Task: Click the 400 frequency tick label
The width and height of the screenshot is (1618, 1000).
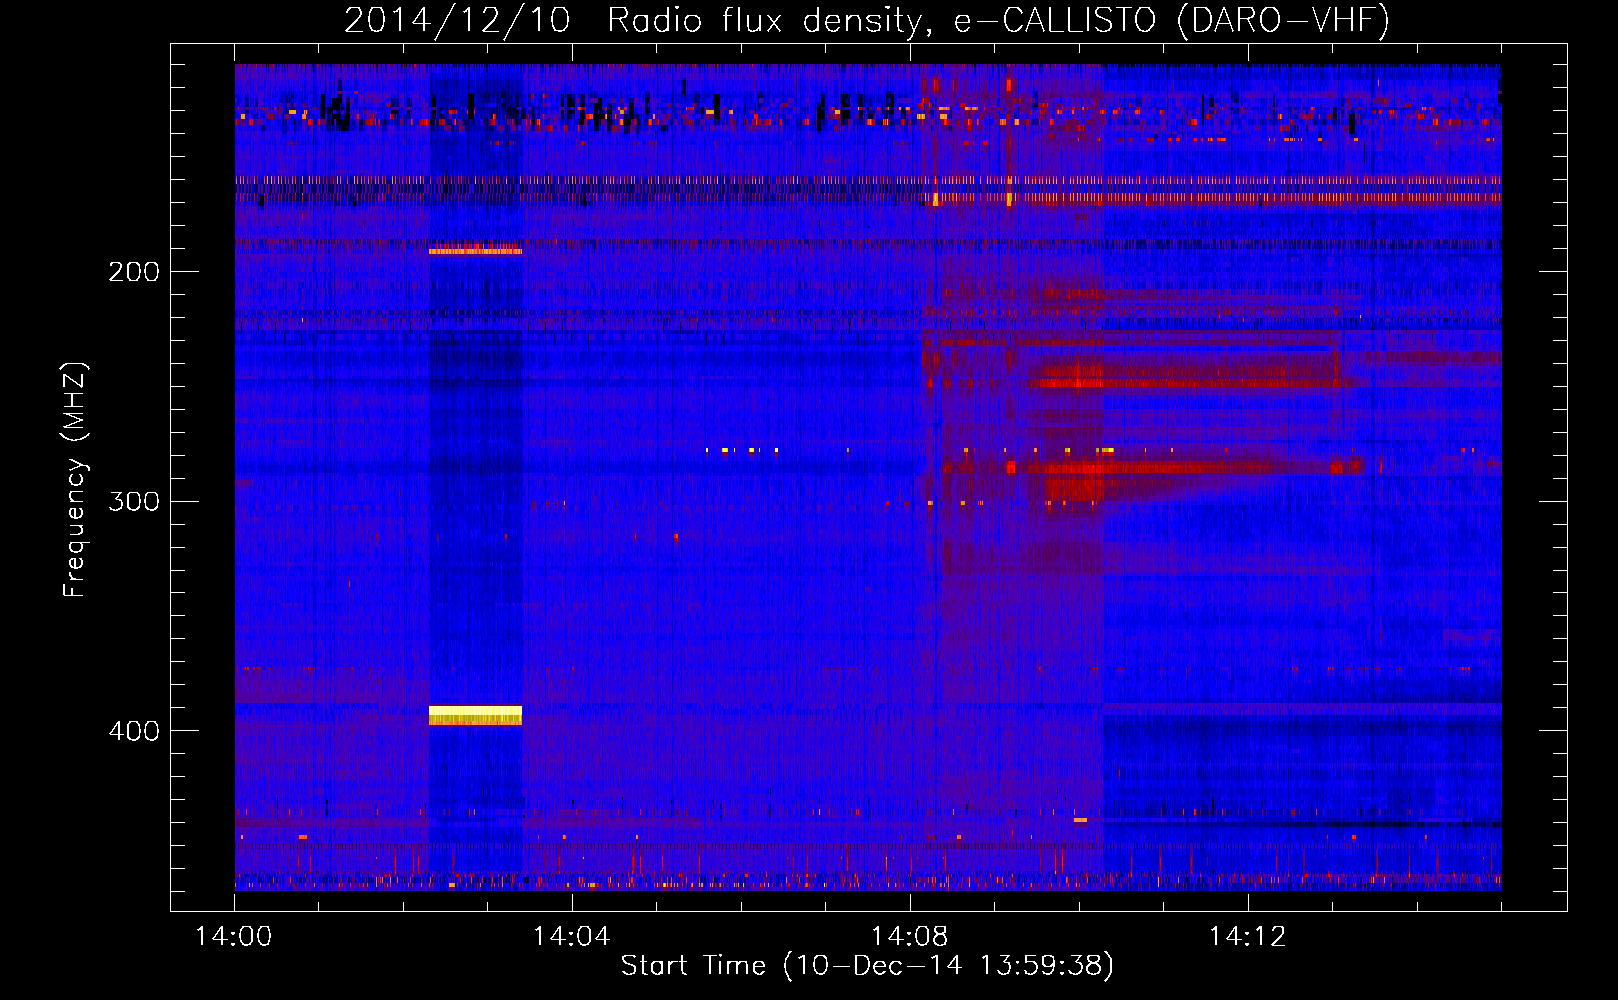Action: pos(134,731)
